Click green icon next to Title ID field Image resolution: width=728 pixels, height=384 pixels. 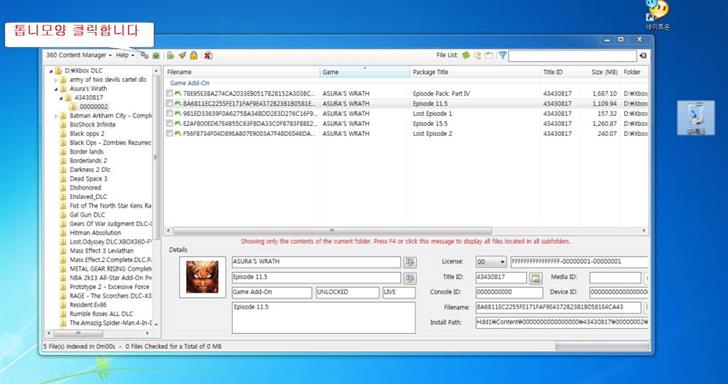536,278
